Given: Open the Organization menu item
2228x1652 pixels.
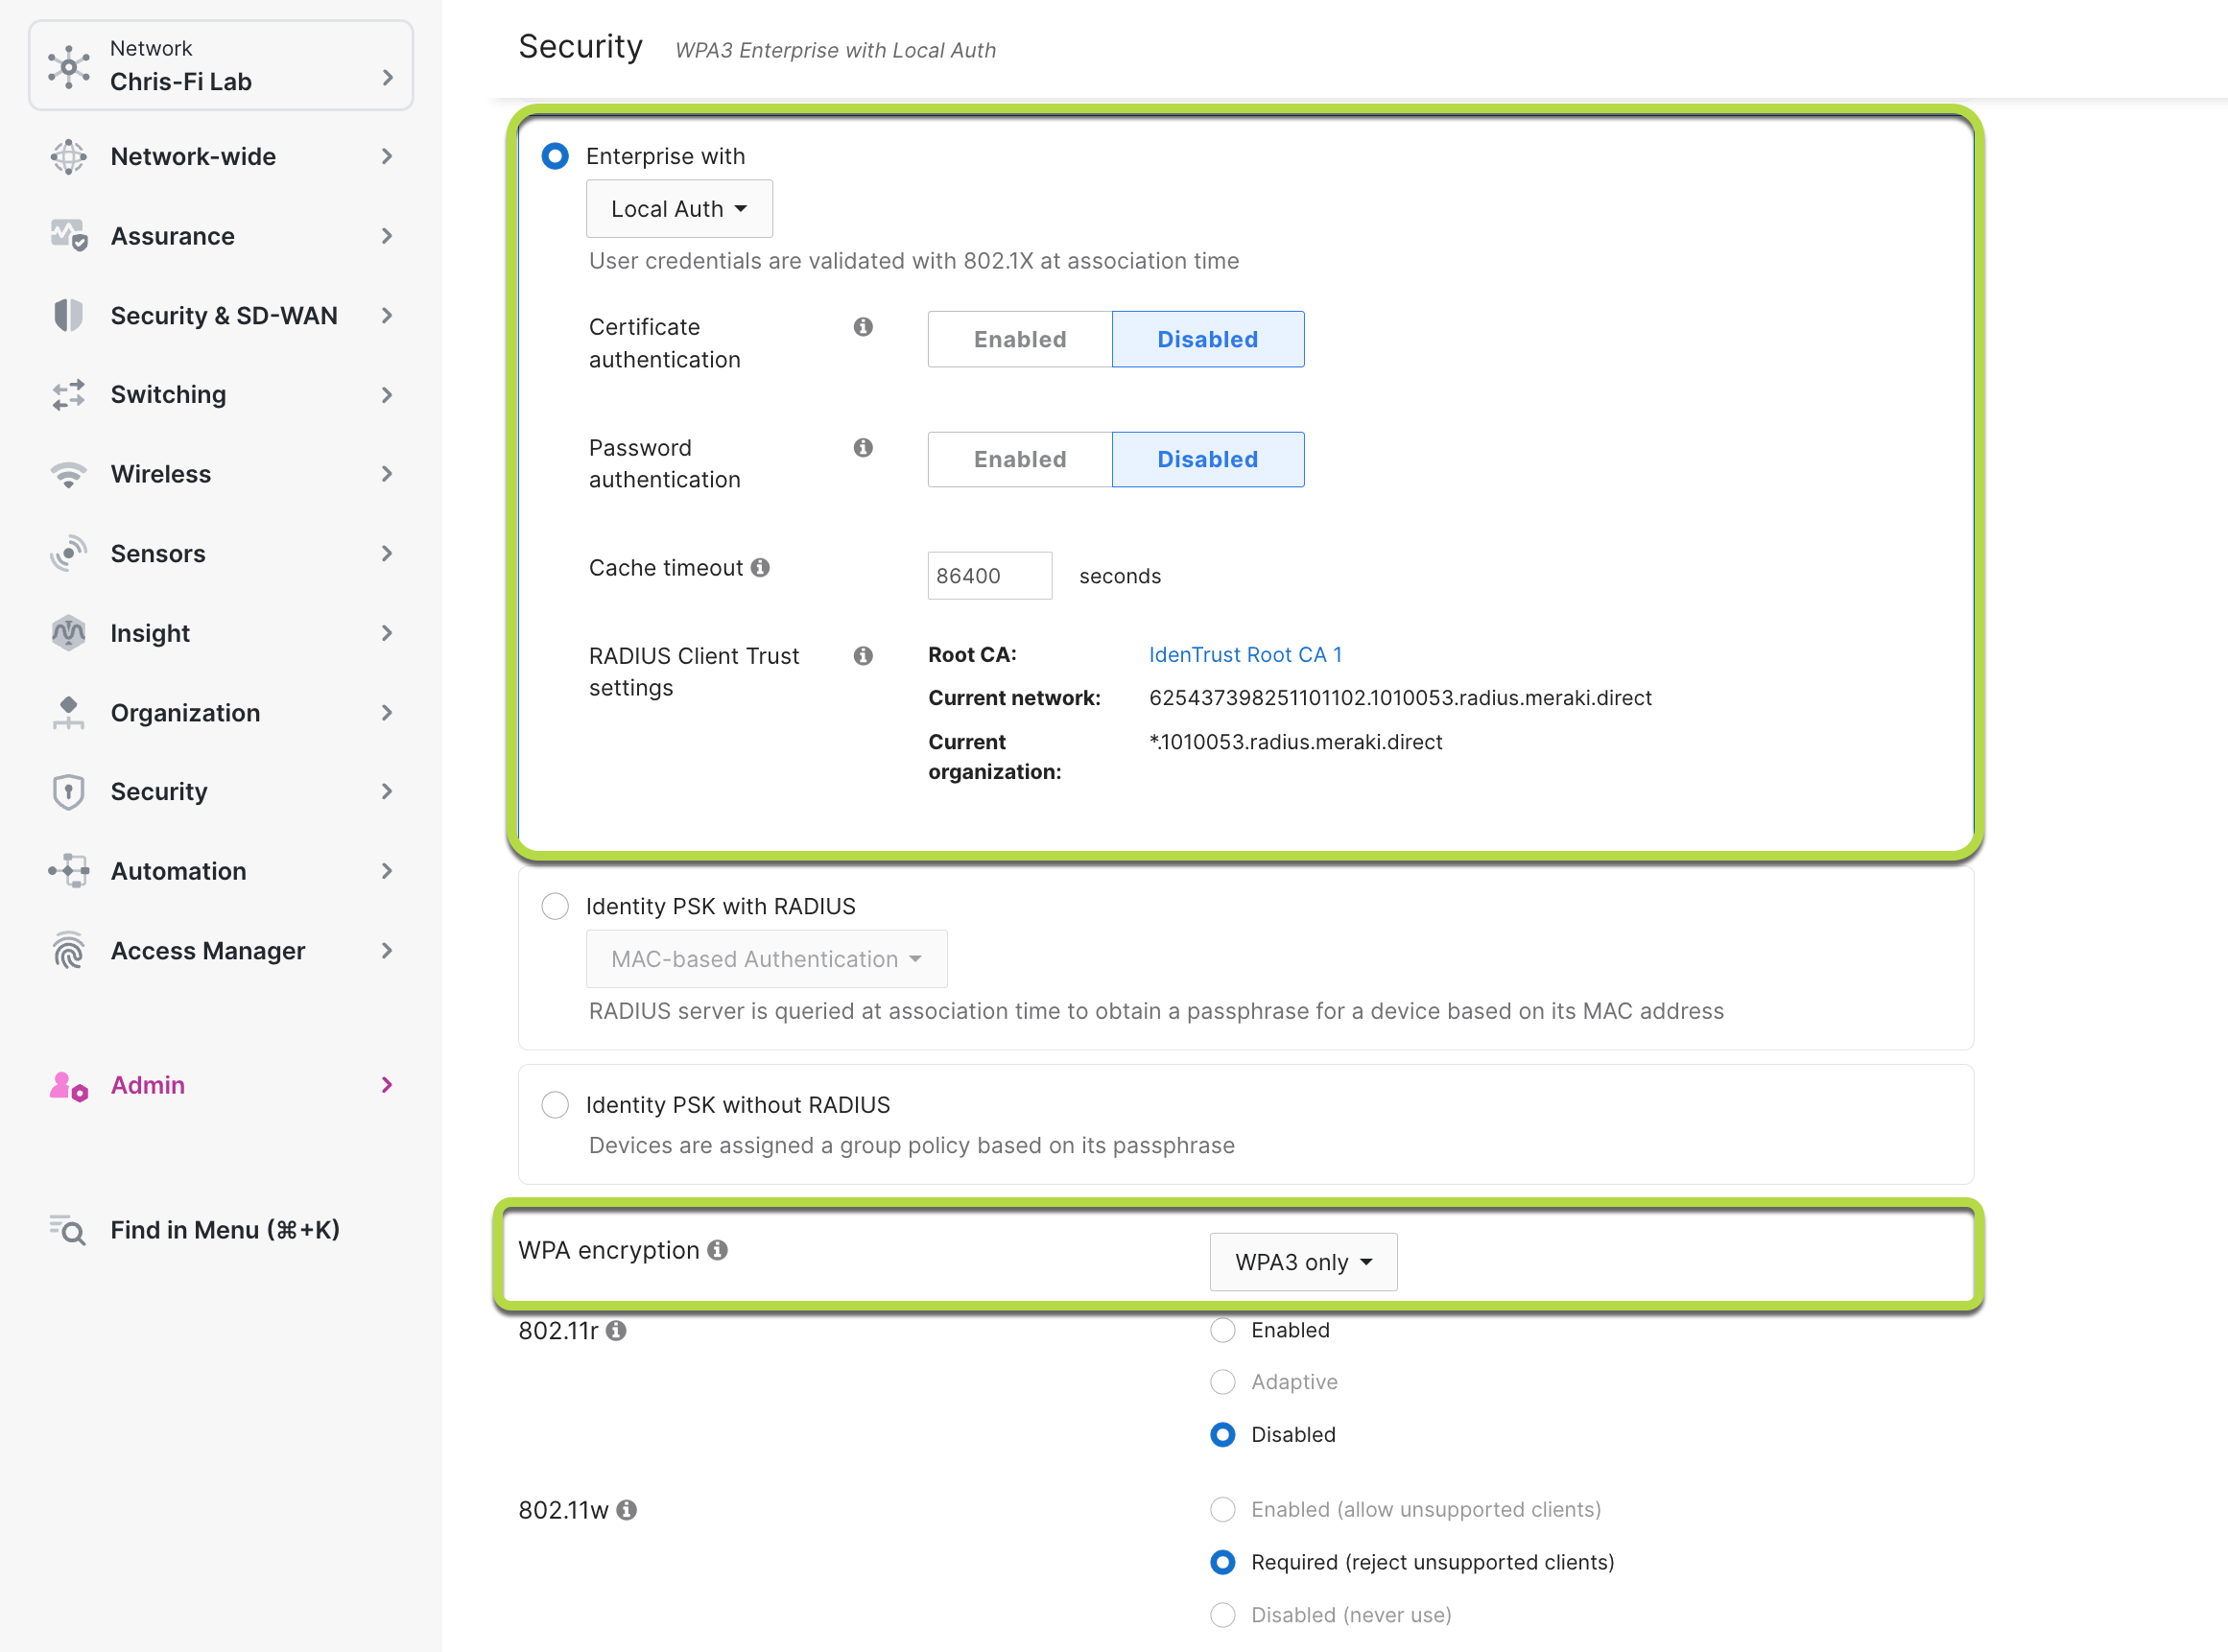Looking at the screenshot, I should 185,713.
